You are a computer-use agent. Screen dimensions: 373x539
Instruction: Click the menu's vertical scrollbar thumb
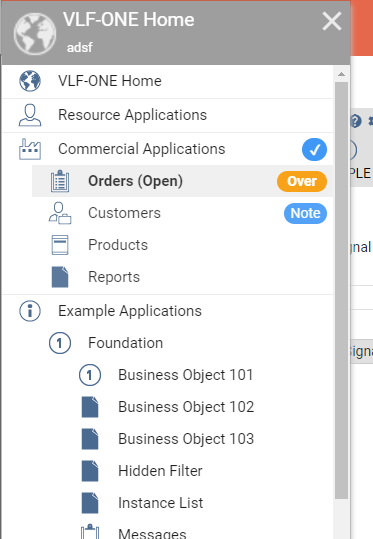[341, 290]
